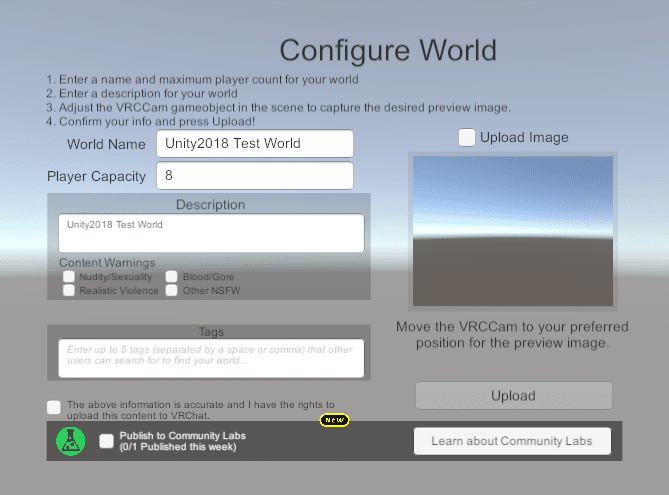Check the Realistic Violence warning box
The image size is (669, 495).
(69, 291)
